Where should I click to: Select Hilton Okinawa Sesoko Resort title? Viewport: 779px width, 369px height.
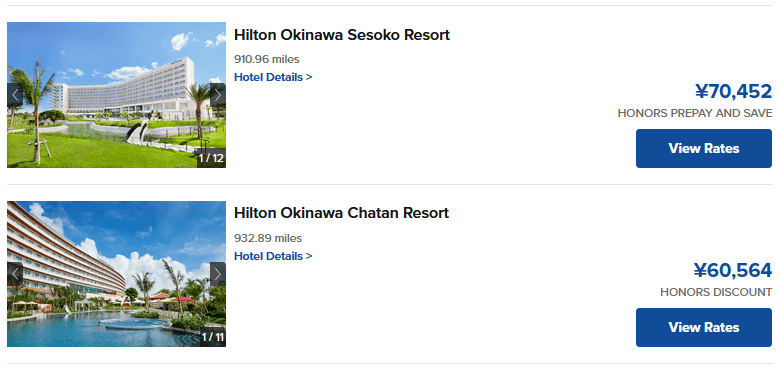click(x=342, y=35)
